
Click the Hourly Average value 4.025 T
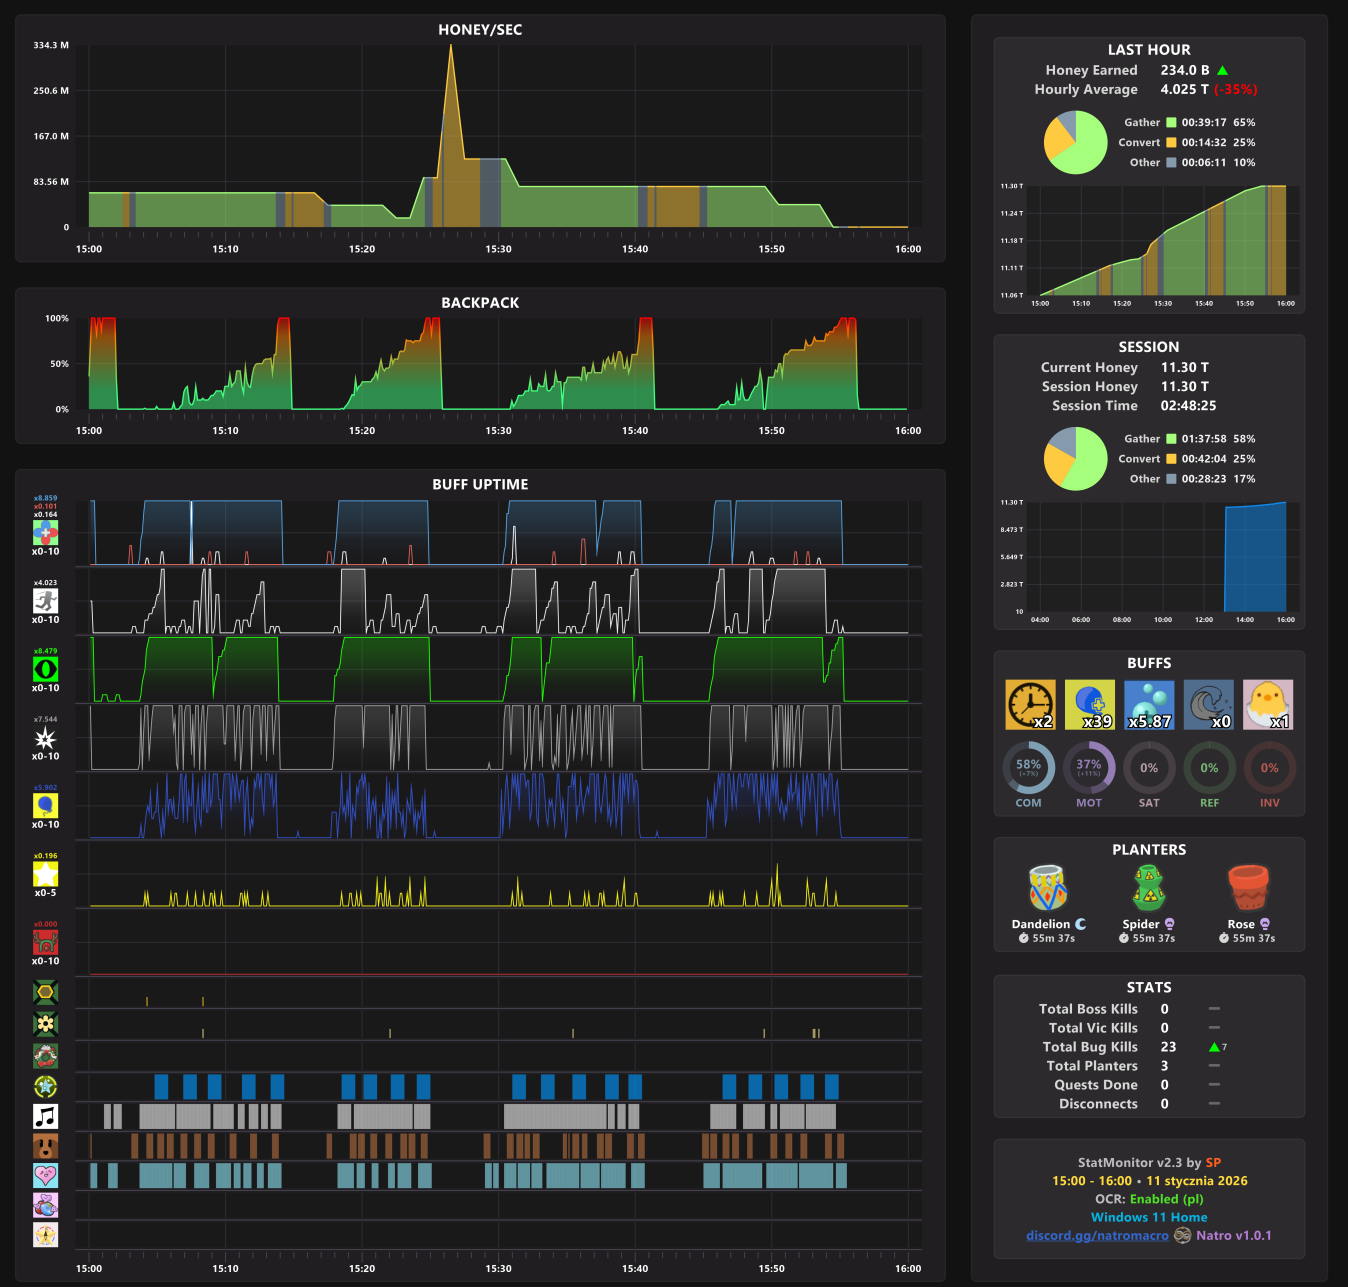click(x=1185, y=89)
